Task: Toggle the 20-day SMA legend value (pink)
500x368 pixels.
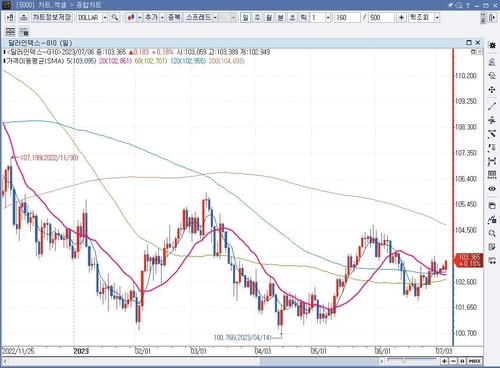Action: click(x=115, y=61)
